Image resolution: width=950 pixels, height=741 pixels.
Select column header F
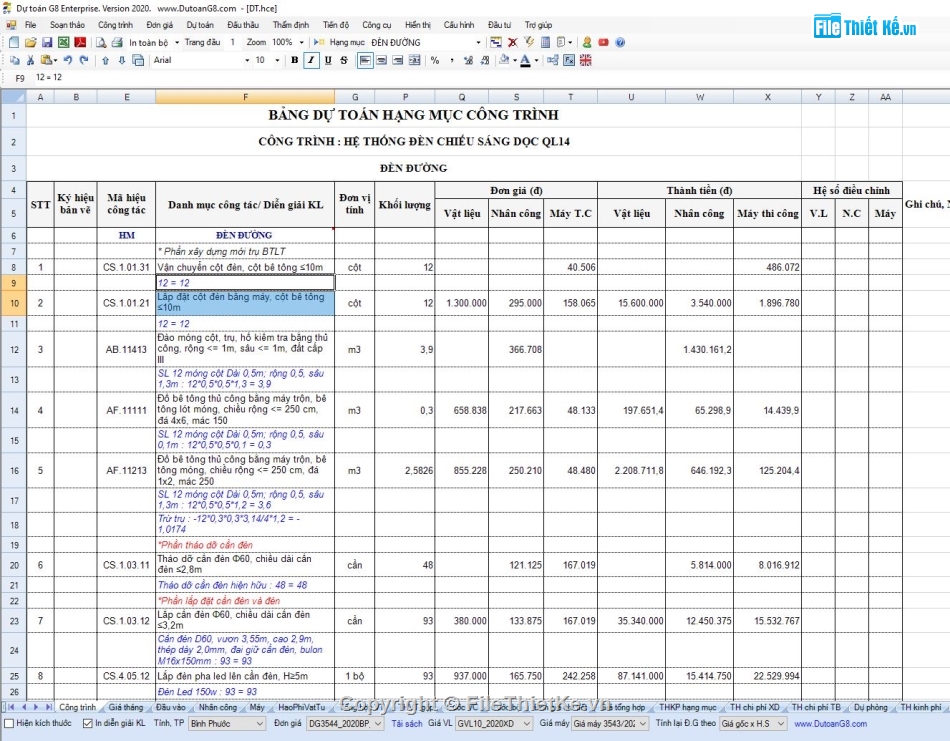pyautogui.click(x=245, y=97)
